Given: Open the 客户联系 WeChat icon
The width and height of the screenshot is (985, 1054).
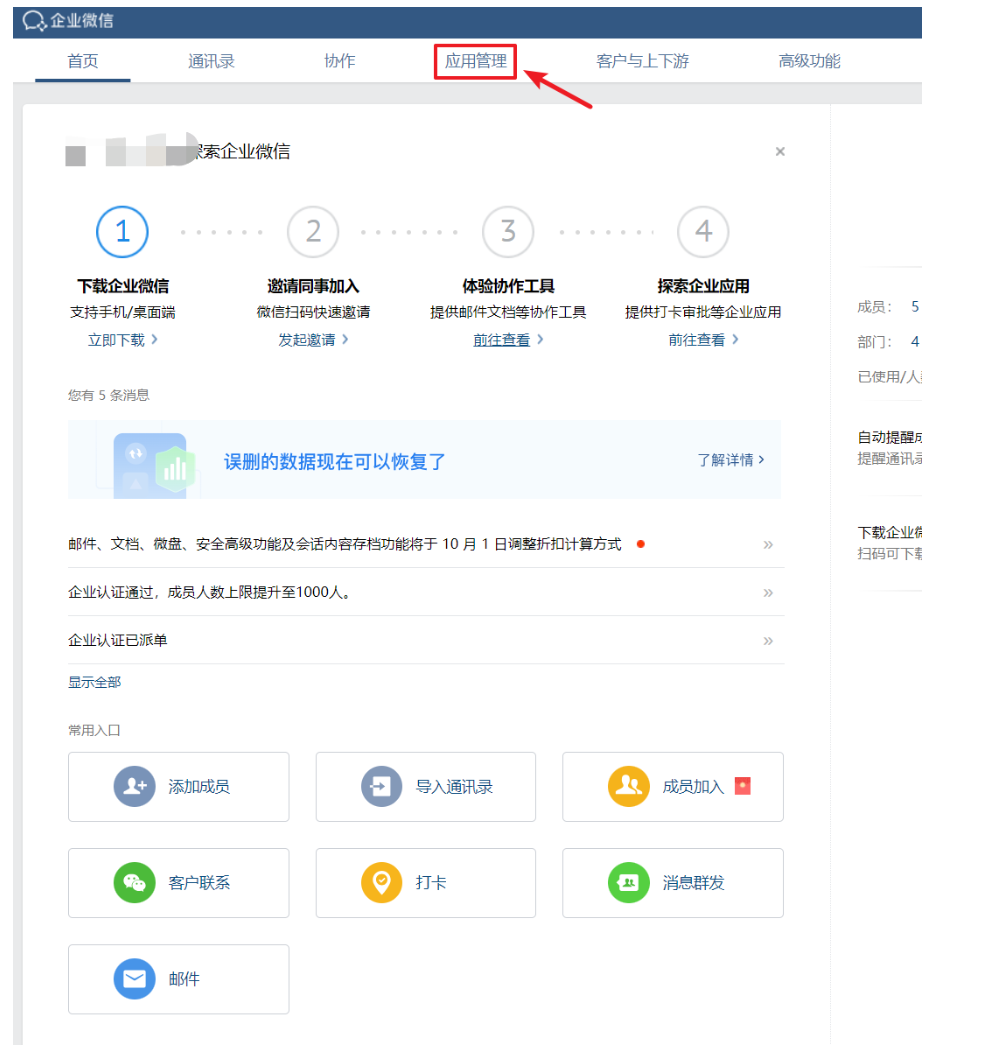Looking at the screenshot, I should (134, 882).
